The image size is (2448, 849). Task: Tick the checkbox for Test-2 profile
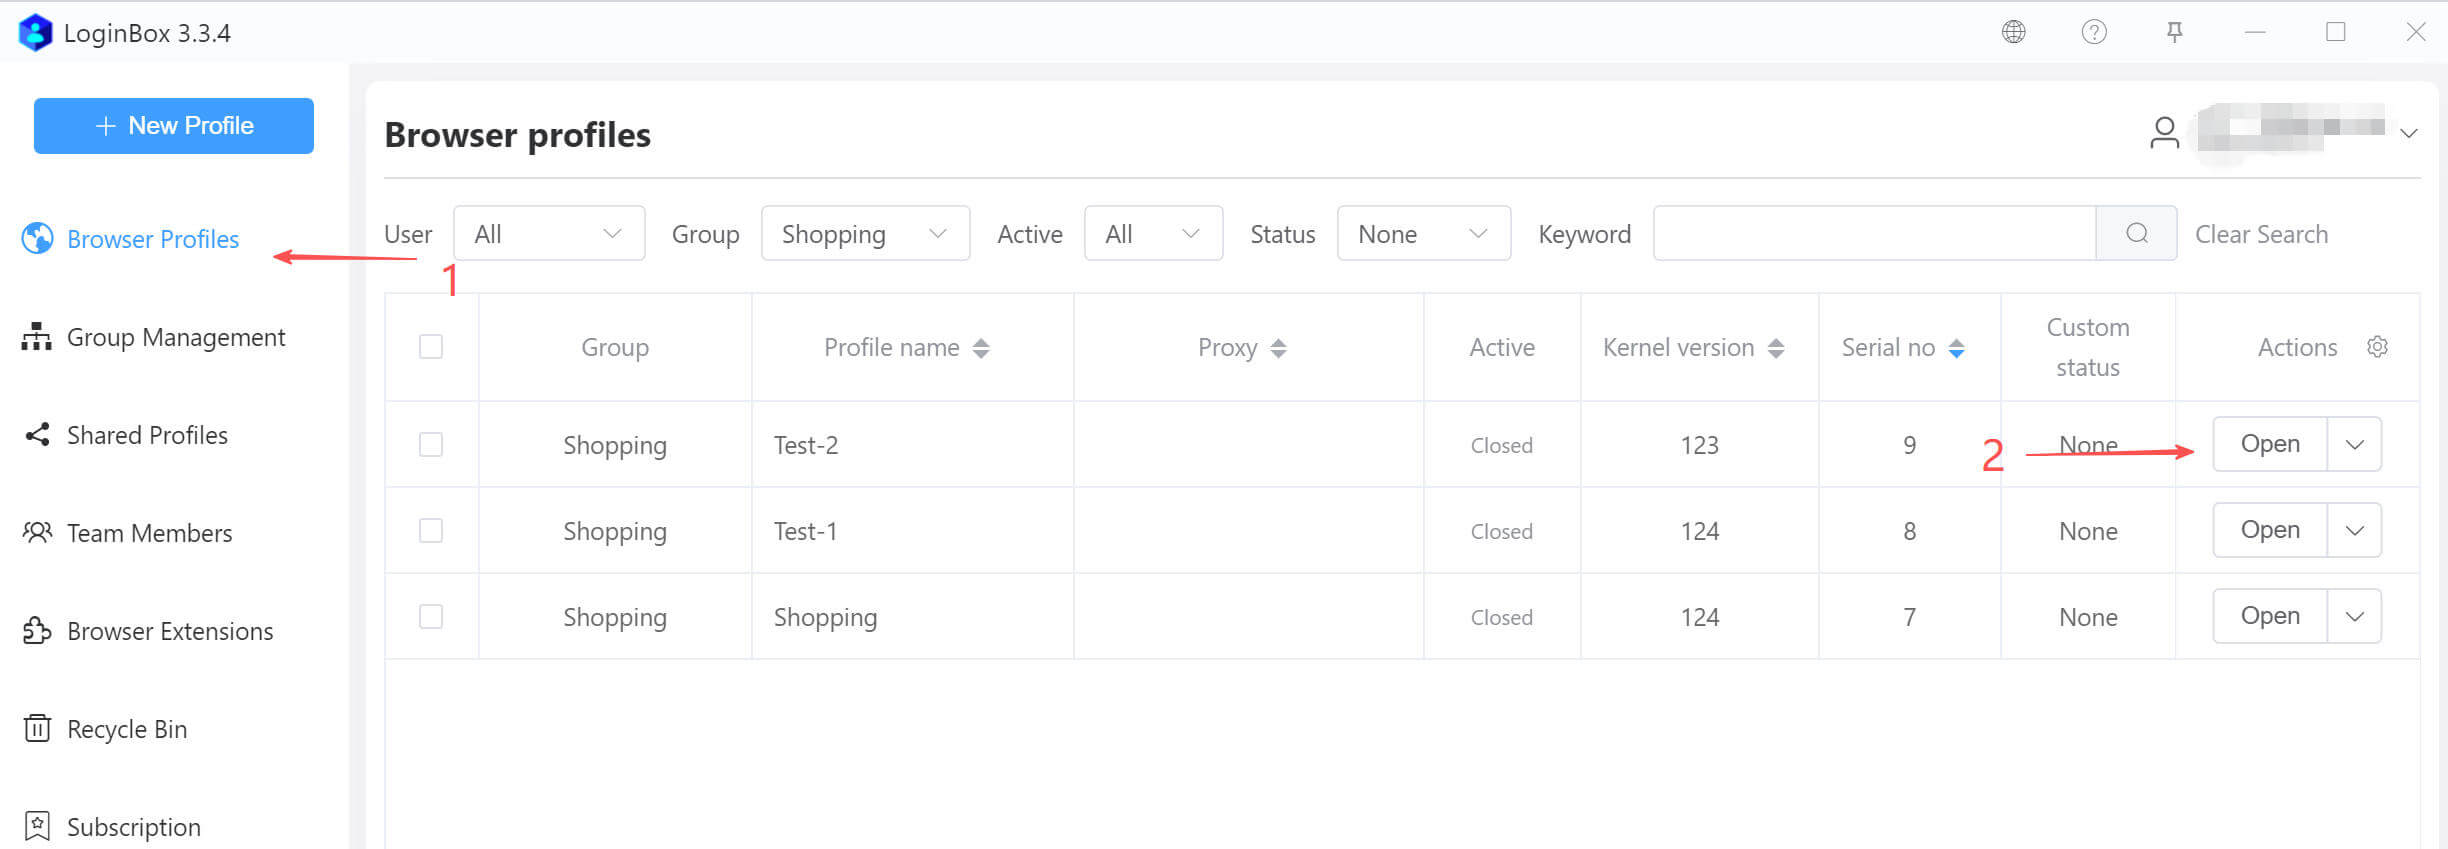tap(431, 444)
